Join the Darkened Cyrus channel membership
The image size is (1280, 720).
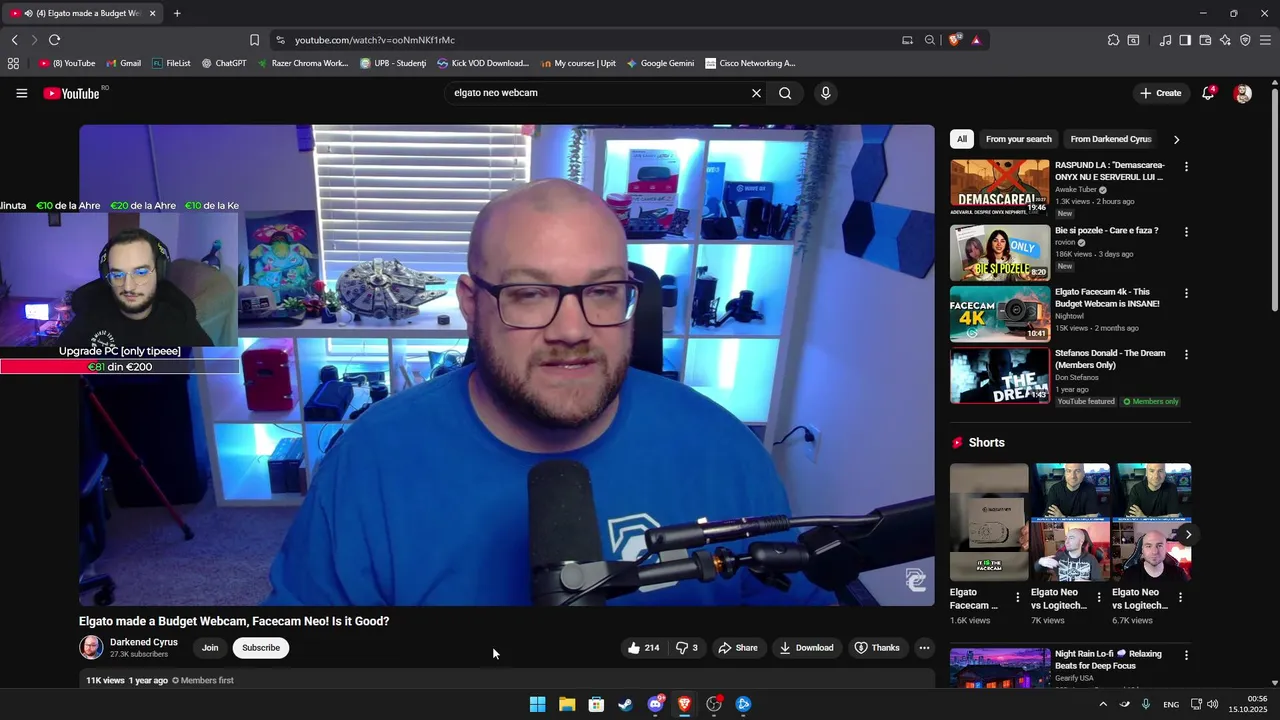pos(210,648)
